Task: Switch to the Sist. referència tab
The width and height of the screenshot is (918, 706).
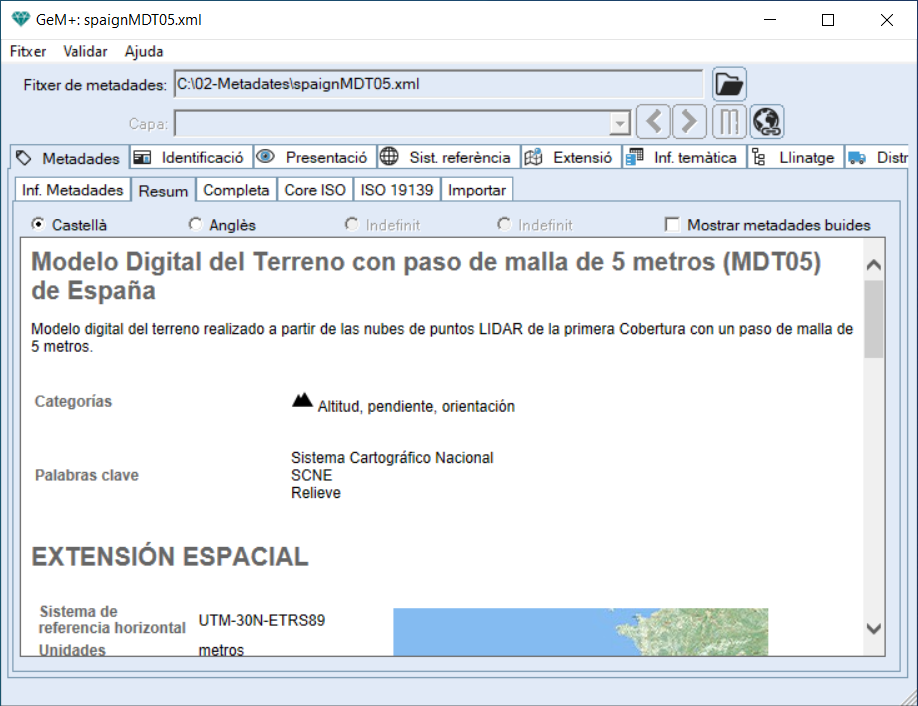Action: click(448, 157)
